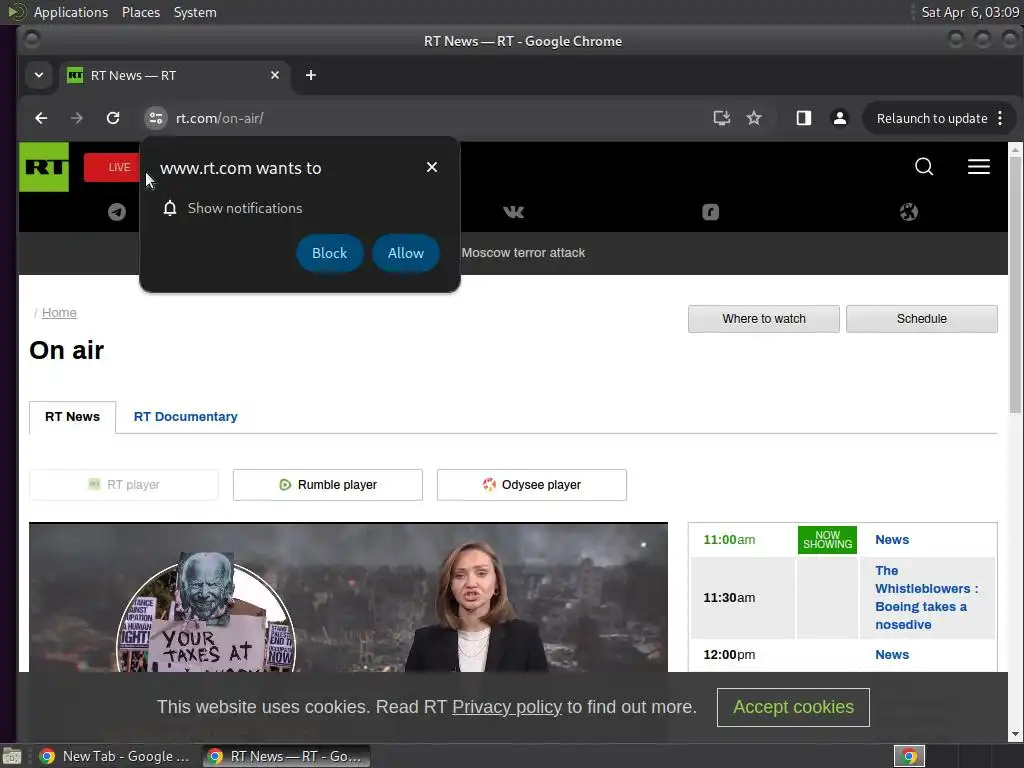Open the hamburger menu on RT site

click(978, 167)
